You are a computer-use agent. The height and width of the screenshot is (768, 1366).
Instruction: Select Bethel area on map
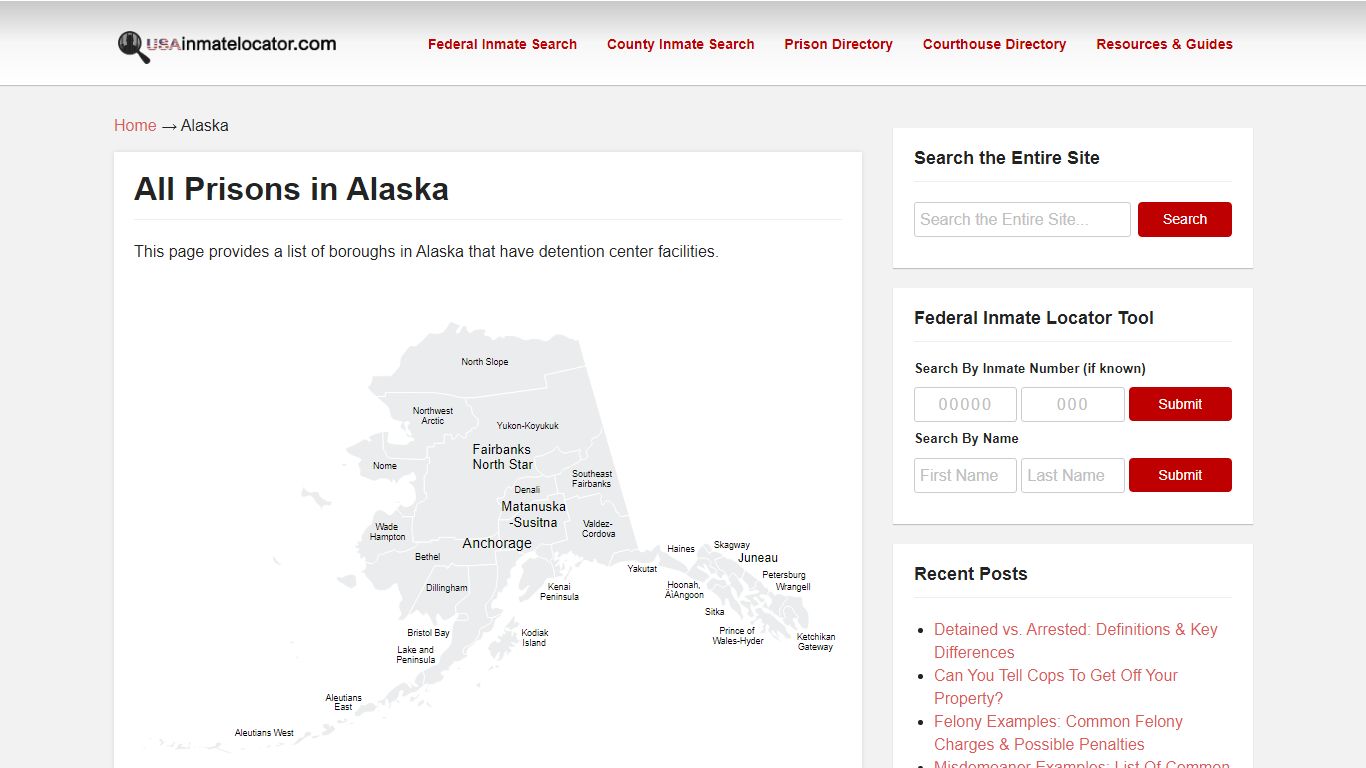[x=428, y=557]
